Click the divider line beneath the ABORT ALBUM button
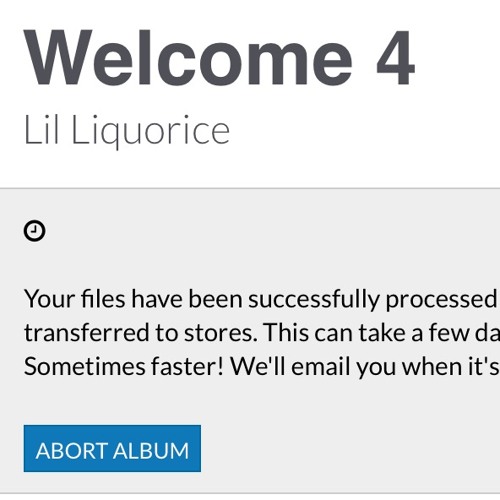500x500 pixels. tap(250, 494)
